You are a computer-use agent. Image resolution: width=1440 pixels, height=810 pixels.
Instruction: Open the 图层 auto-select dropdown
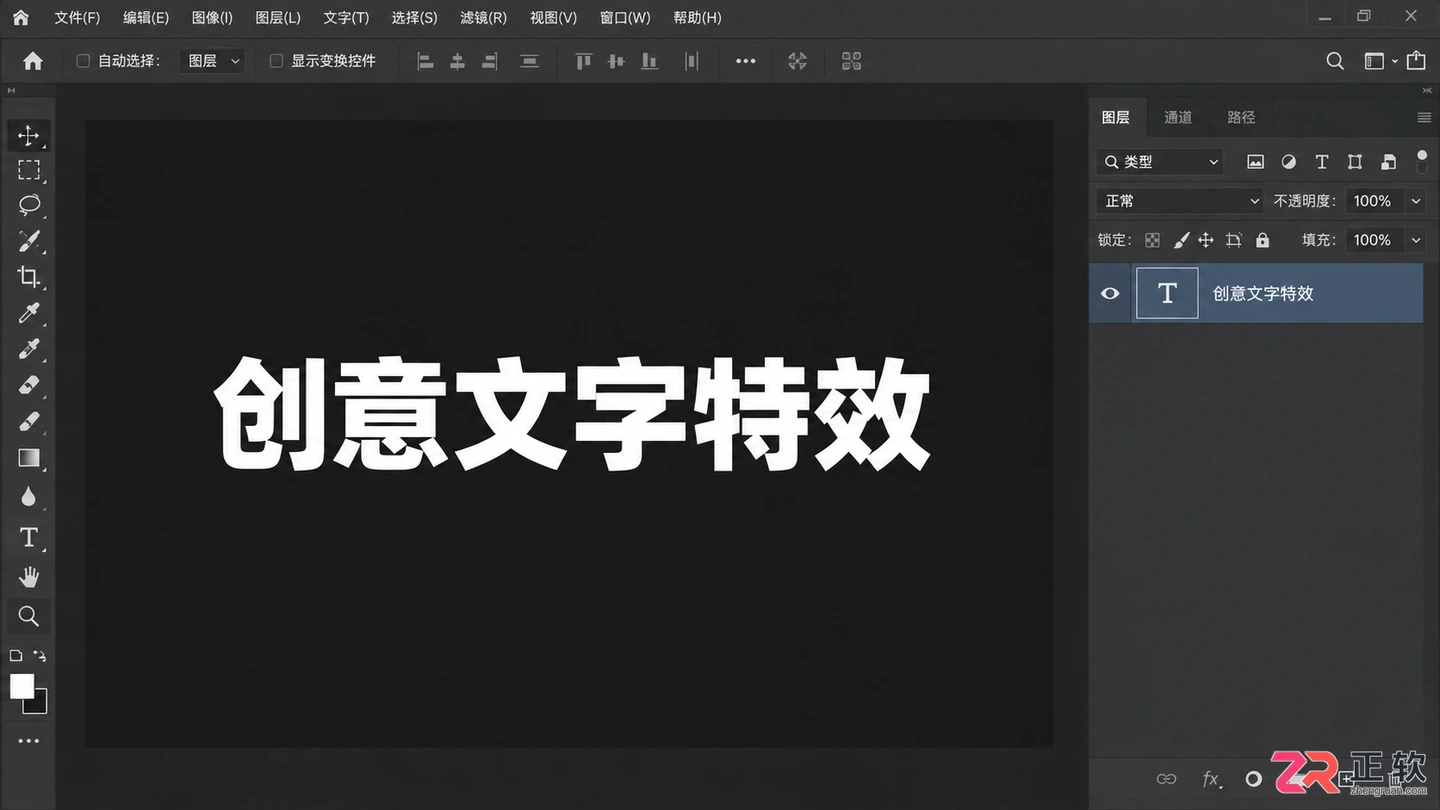212,61
